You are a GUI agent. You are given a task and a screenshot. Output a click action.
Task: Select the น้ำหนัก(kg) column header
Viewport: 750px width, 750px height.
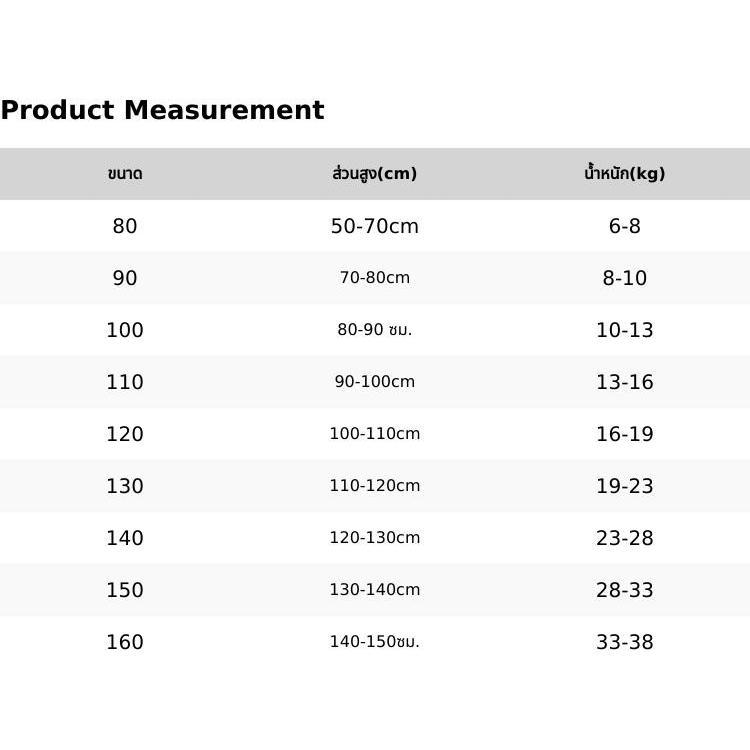click(x=624, y=174)
